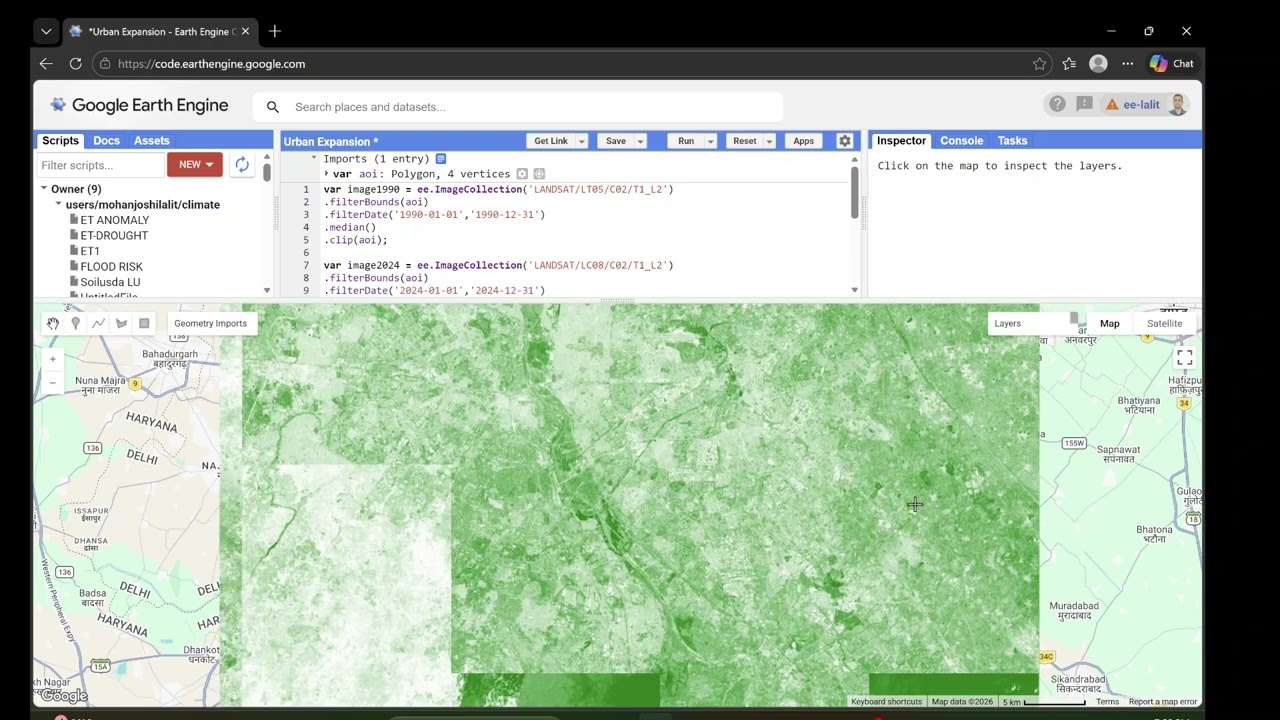Open the ET ANOMALY script
Screen dimensions: 1280x720
pyautogui.click(x=114, y=220)
